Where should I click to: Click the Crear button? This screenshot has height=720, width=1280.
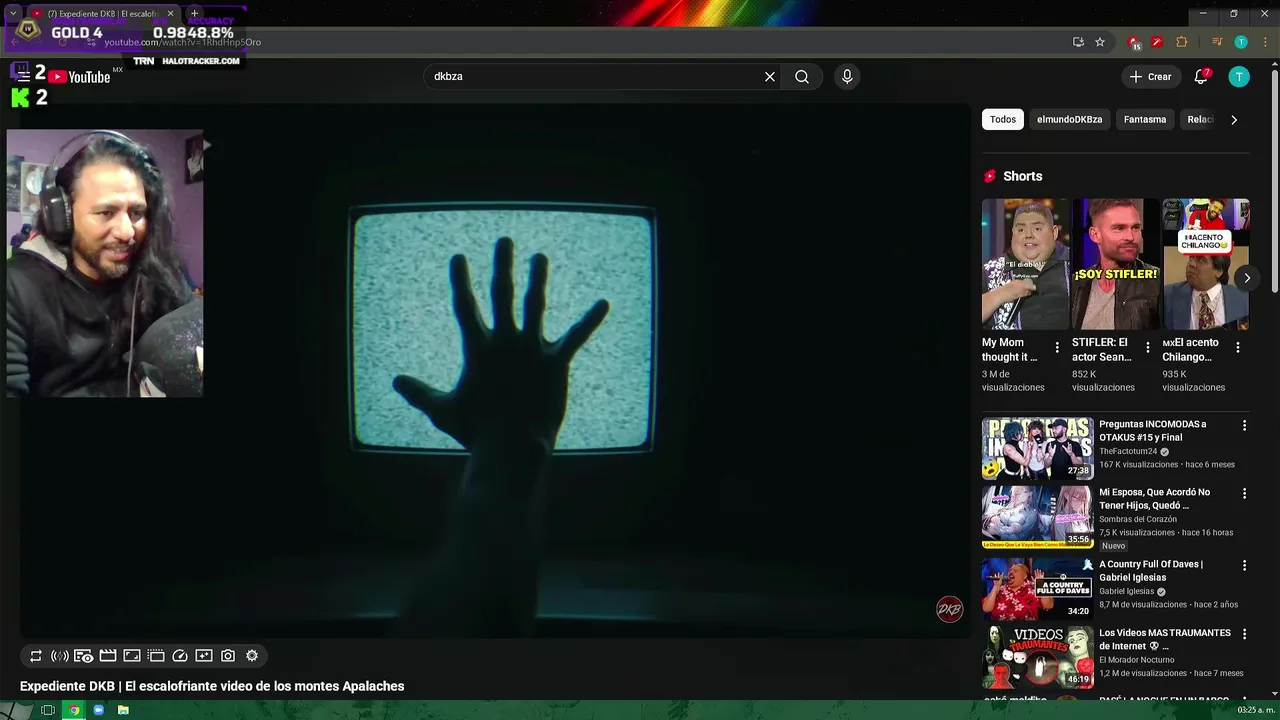(x=1150, y=77)
